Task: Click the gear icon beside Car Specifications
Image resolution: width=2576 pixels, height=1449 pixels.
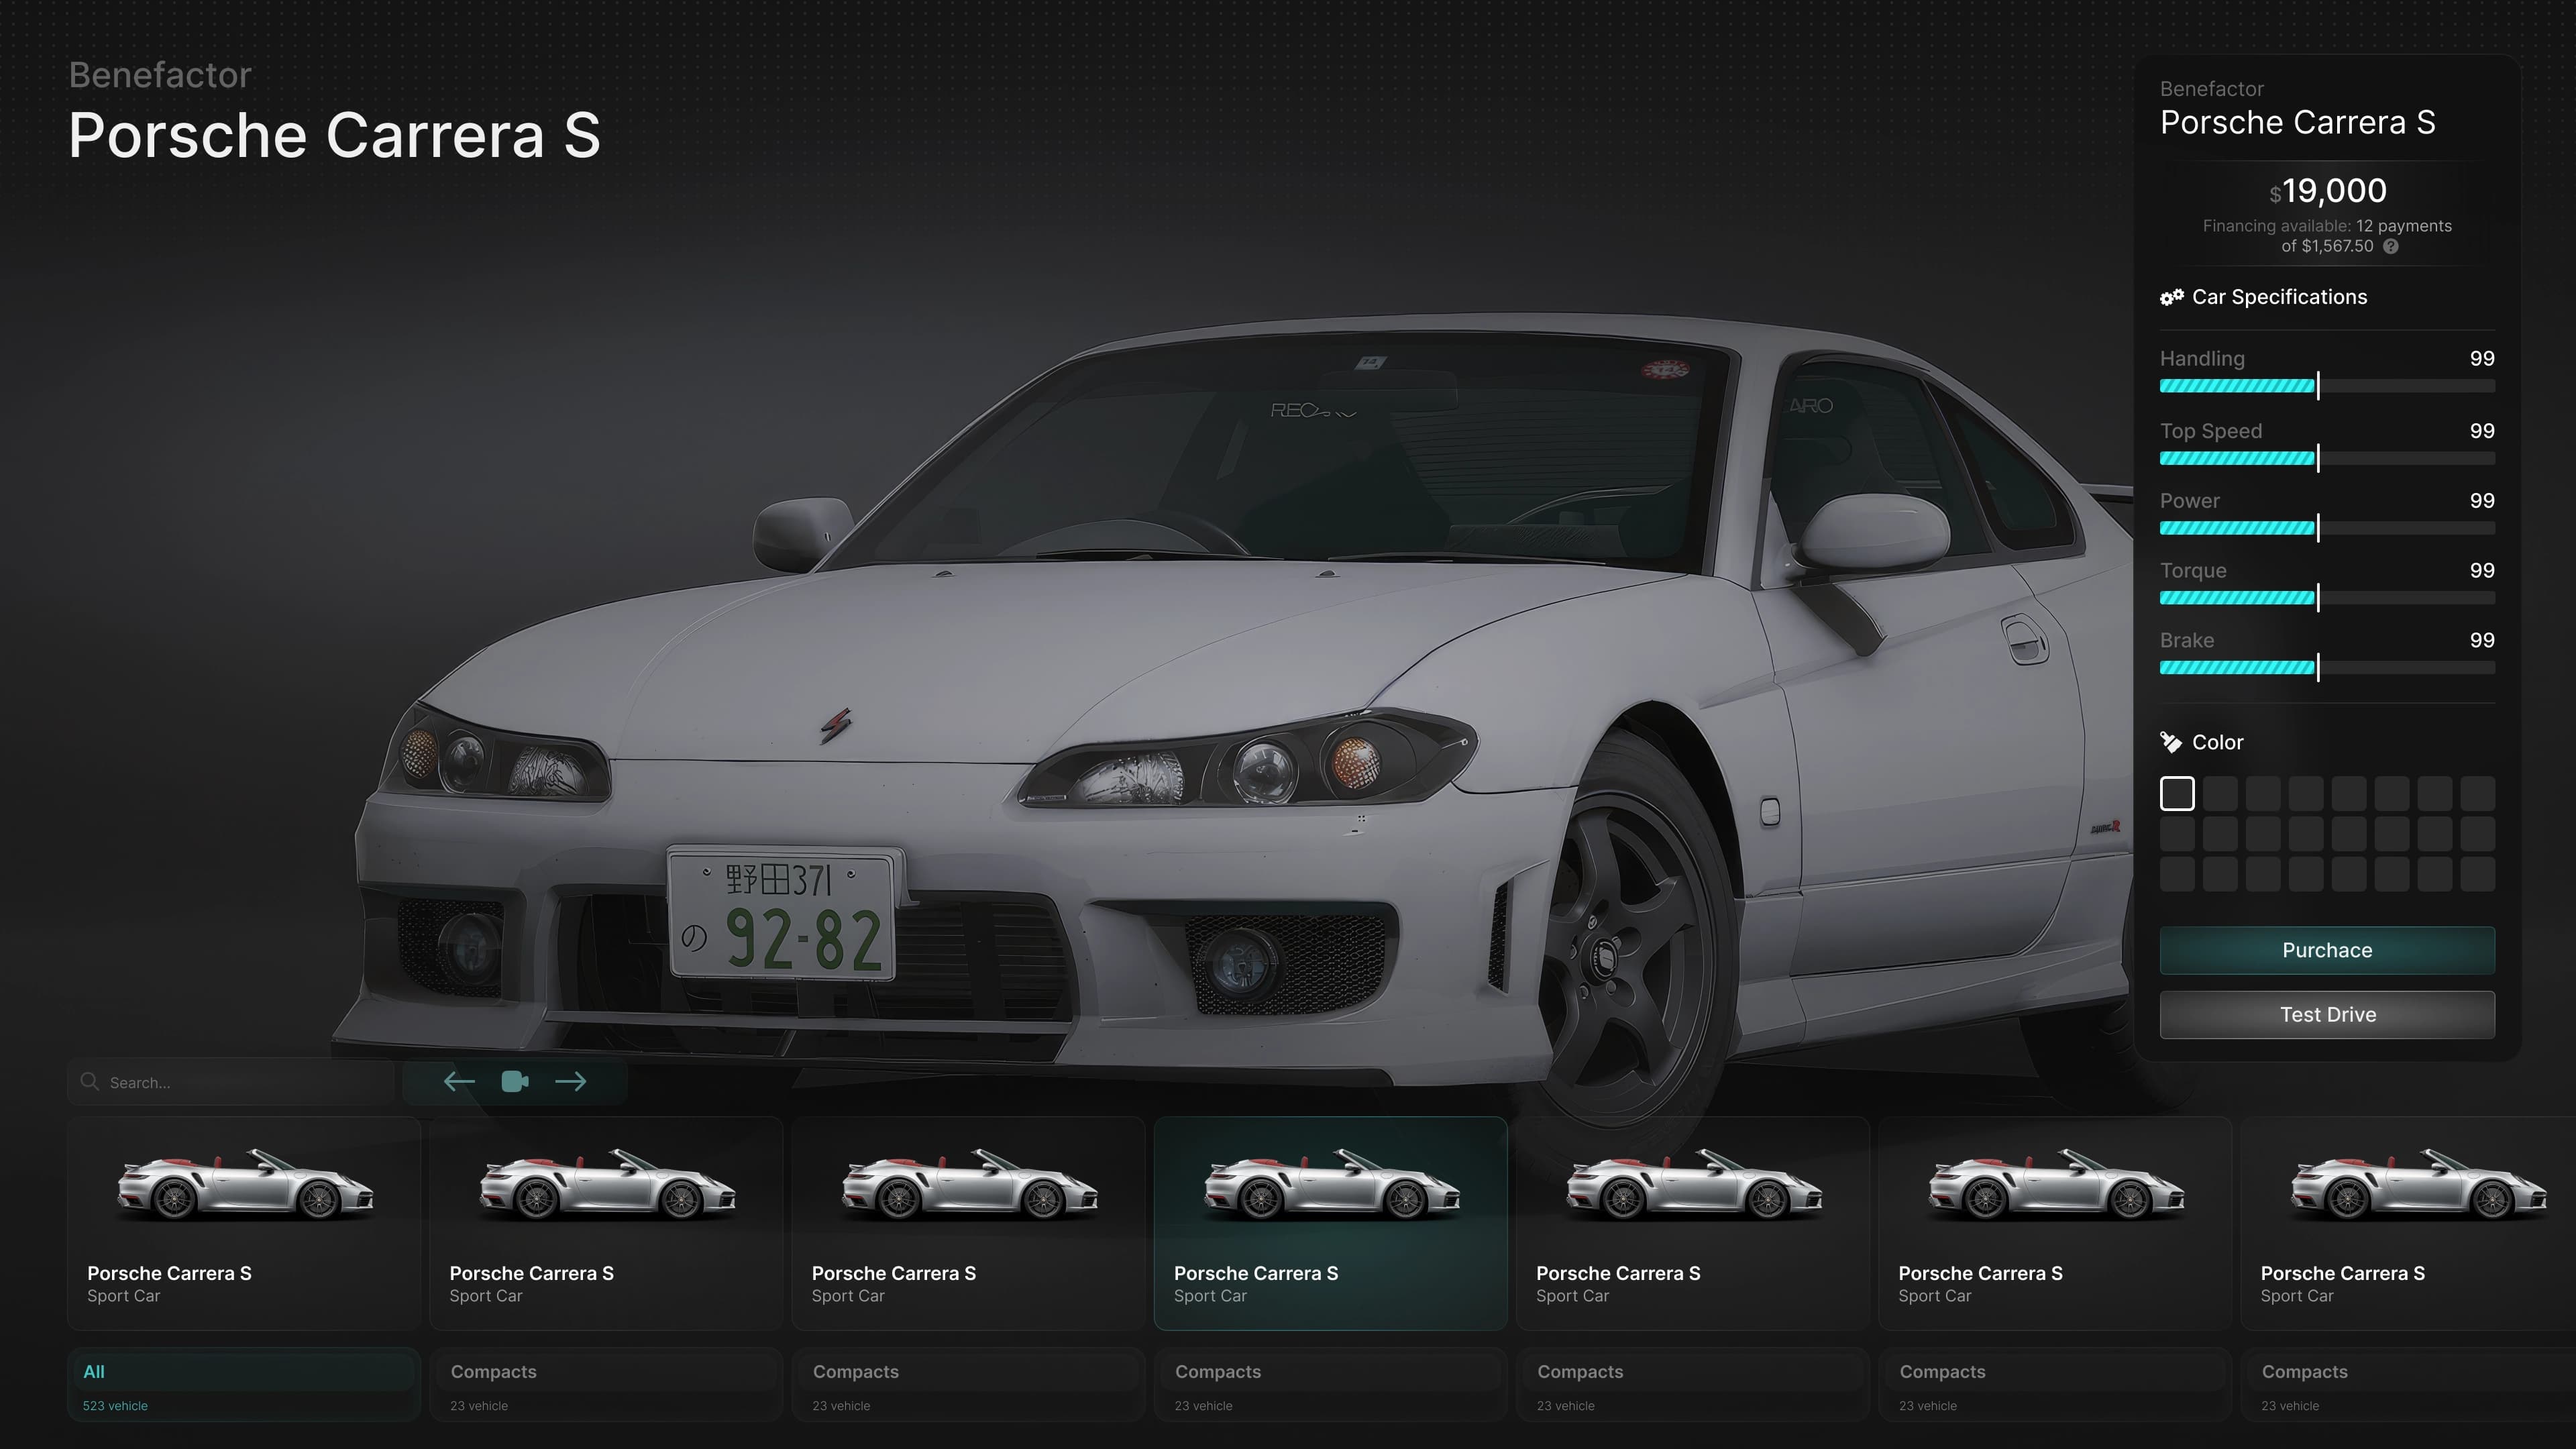Action: pos(2172,296)
